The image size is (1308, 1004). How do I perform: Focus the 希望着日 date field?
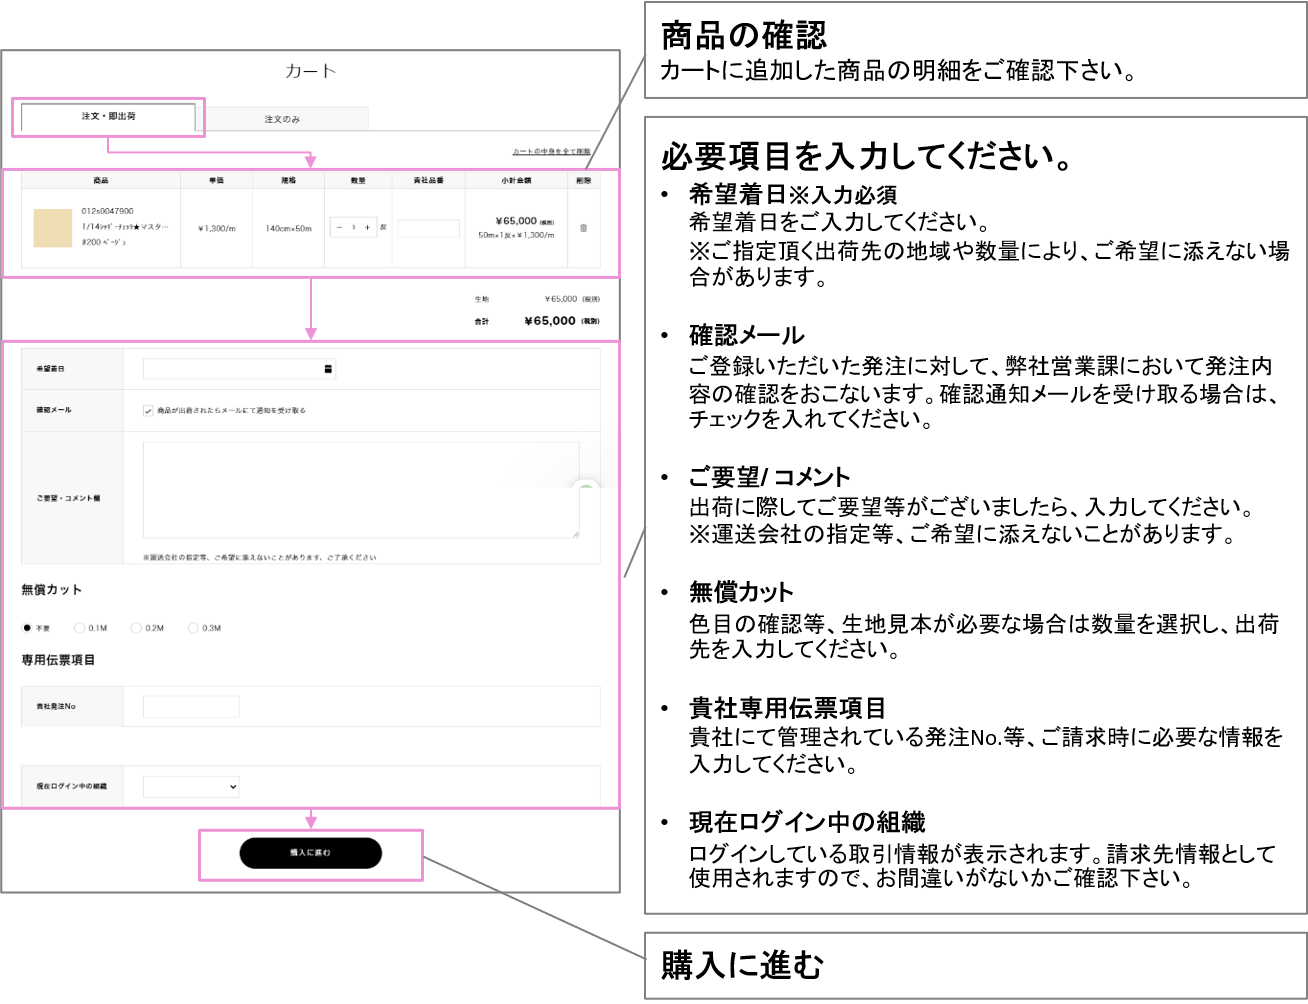click(x=239, y=369)
